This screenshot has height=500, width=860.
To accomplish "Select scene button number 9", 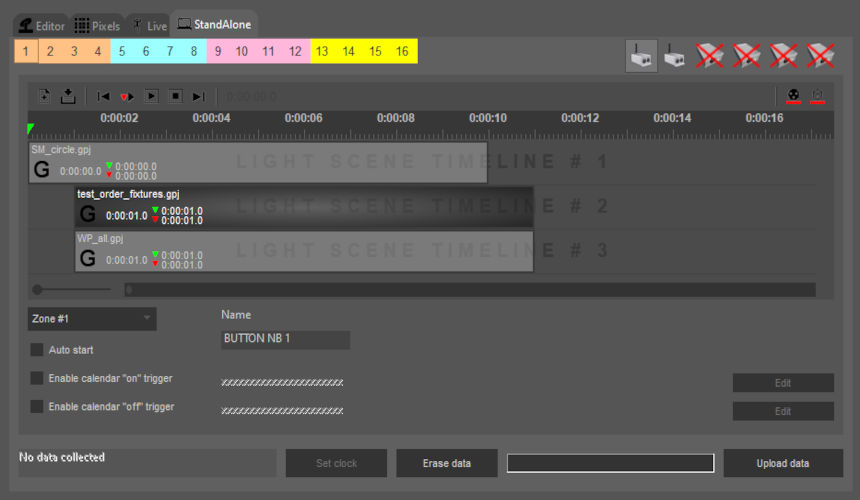I will [x=218, y=51].
